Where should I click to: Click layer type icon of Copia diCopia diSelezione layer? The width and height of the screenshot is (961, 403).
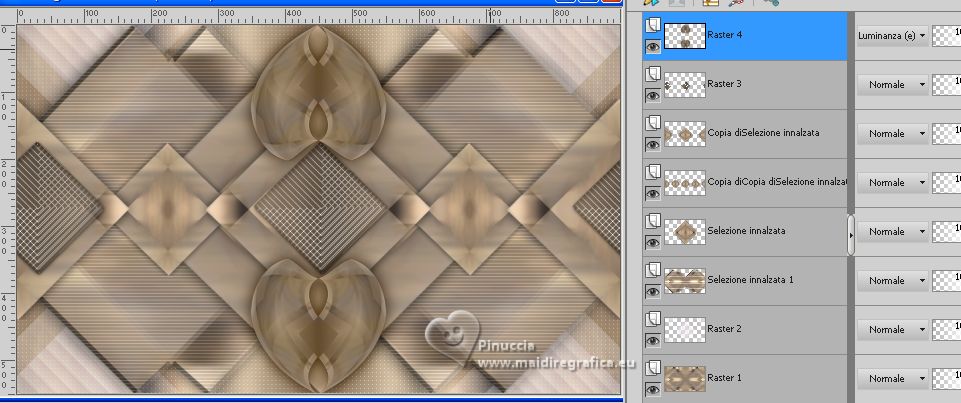(x=653, y=172)
